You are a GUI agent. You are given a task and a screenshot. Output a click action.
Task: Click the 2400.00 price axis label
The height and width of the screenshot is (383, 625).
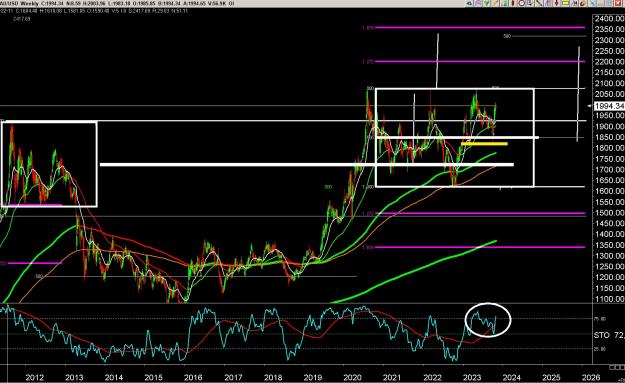609,19
